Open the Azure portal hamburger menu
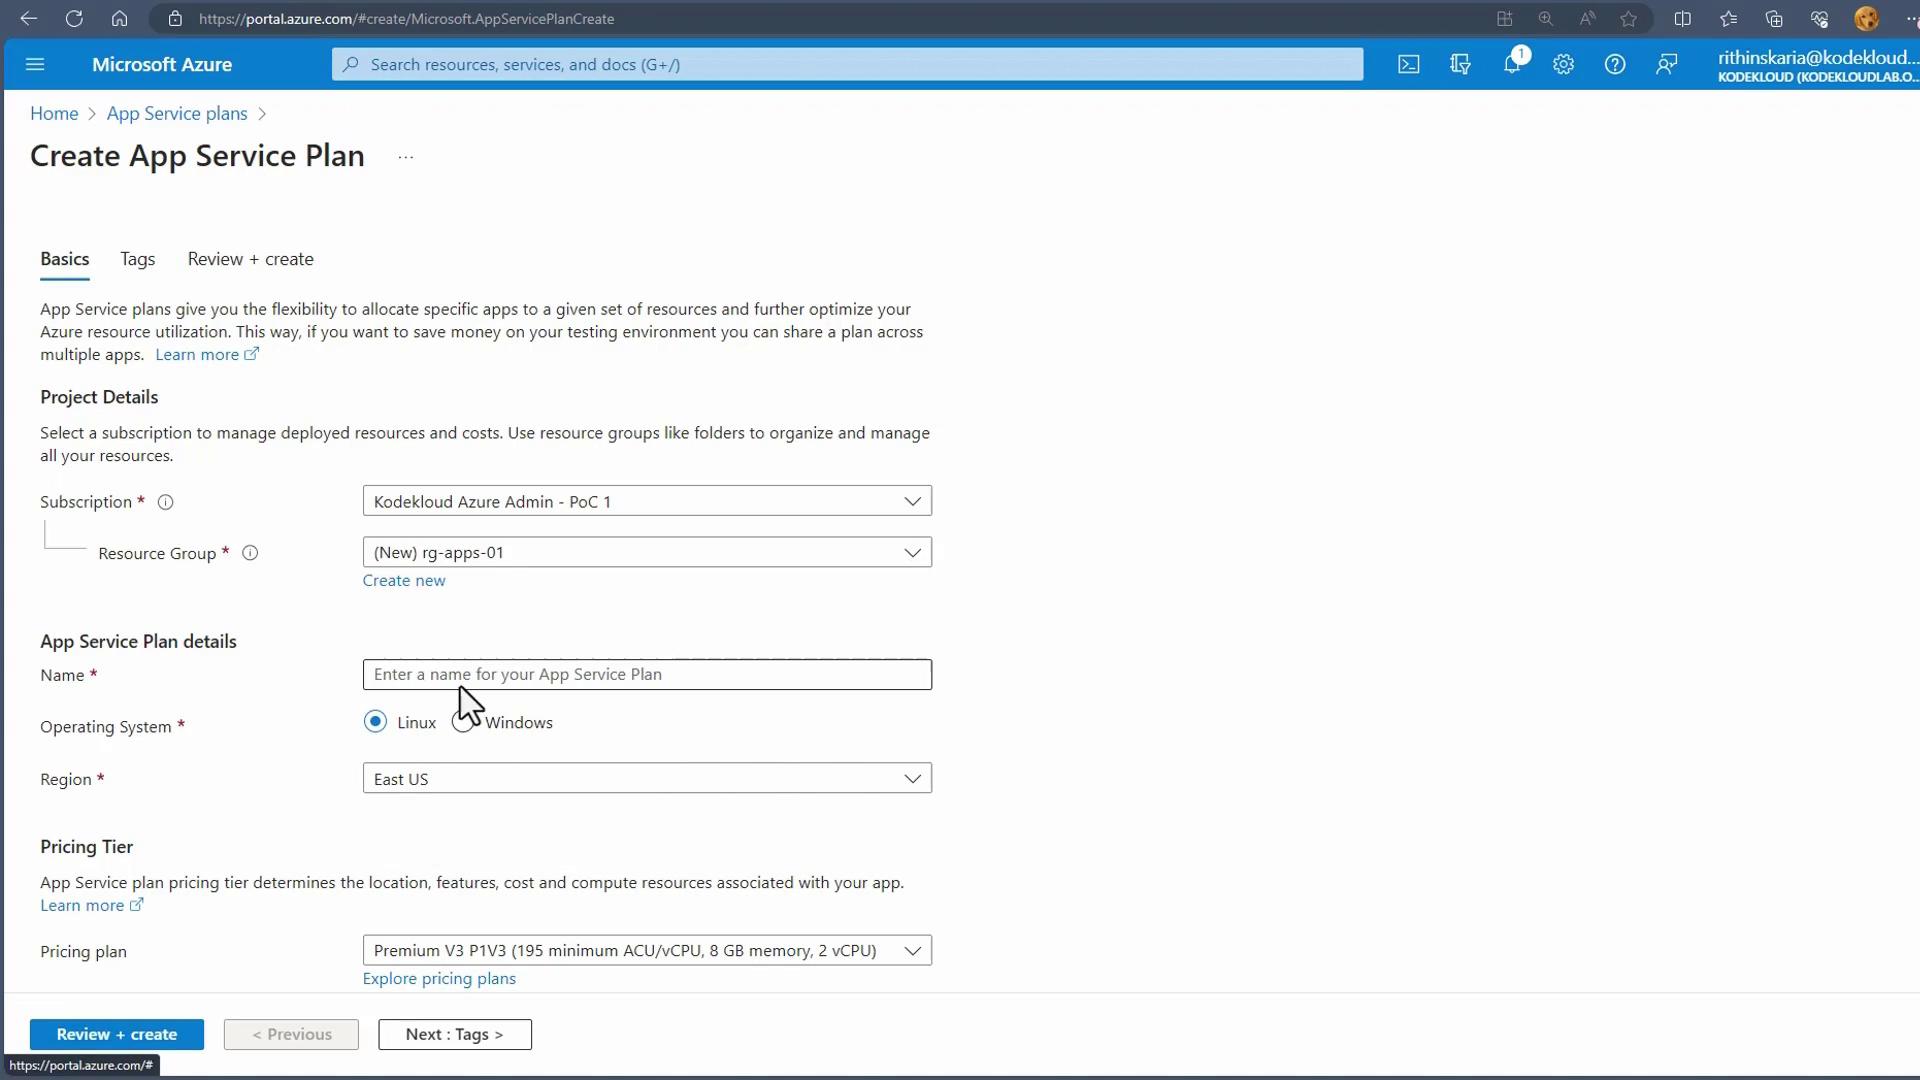 pyautogui.click(x=35, y=64)
